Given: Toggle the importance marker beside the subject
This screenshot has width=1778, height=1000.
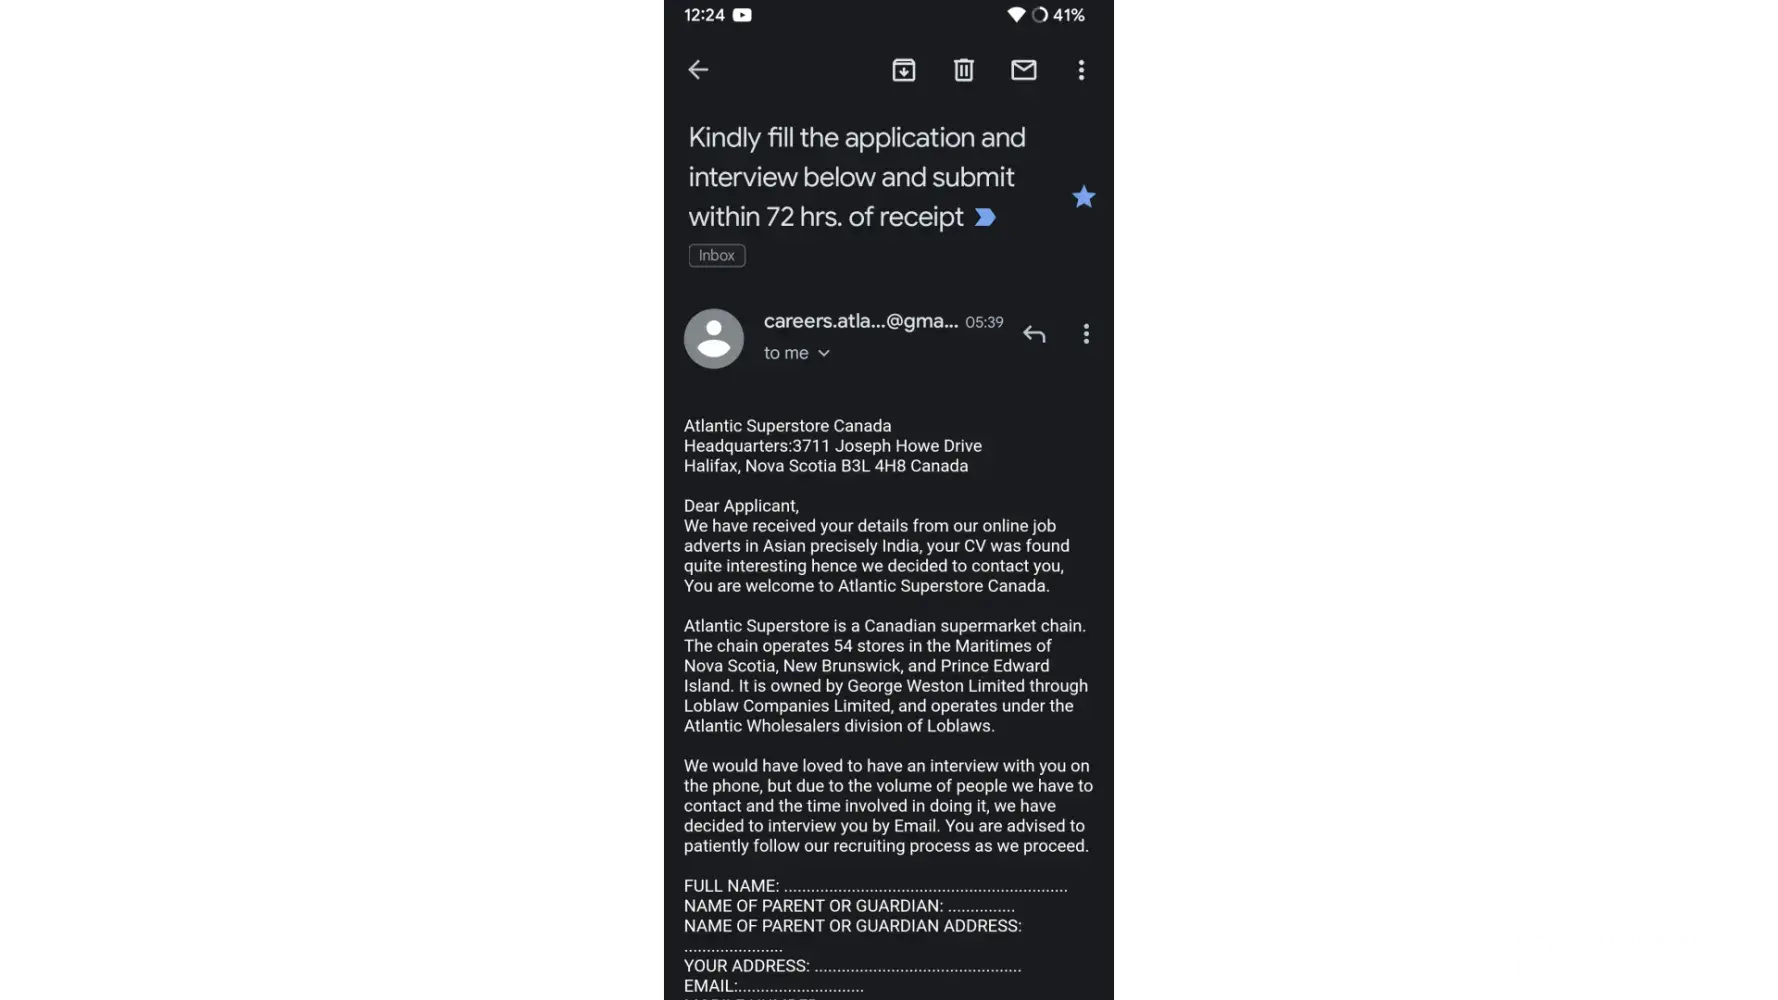Looking at the screenshot, I should [985, 217].
